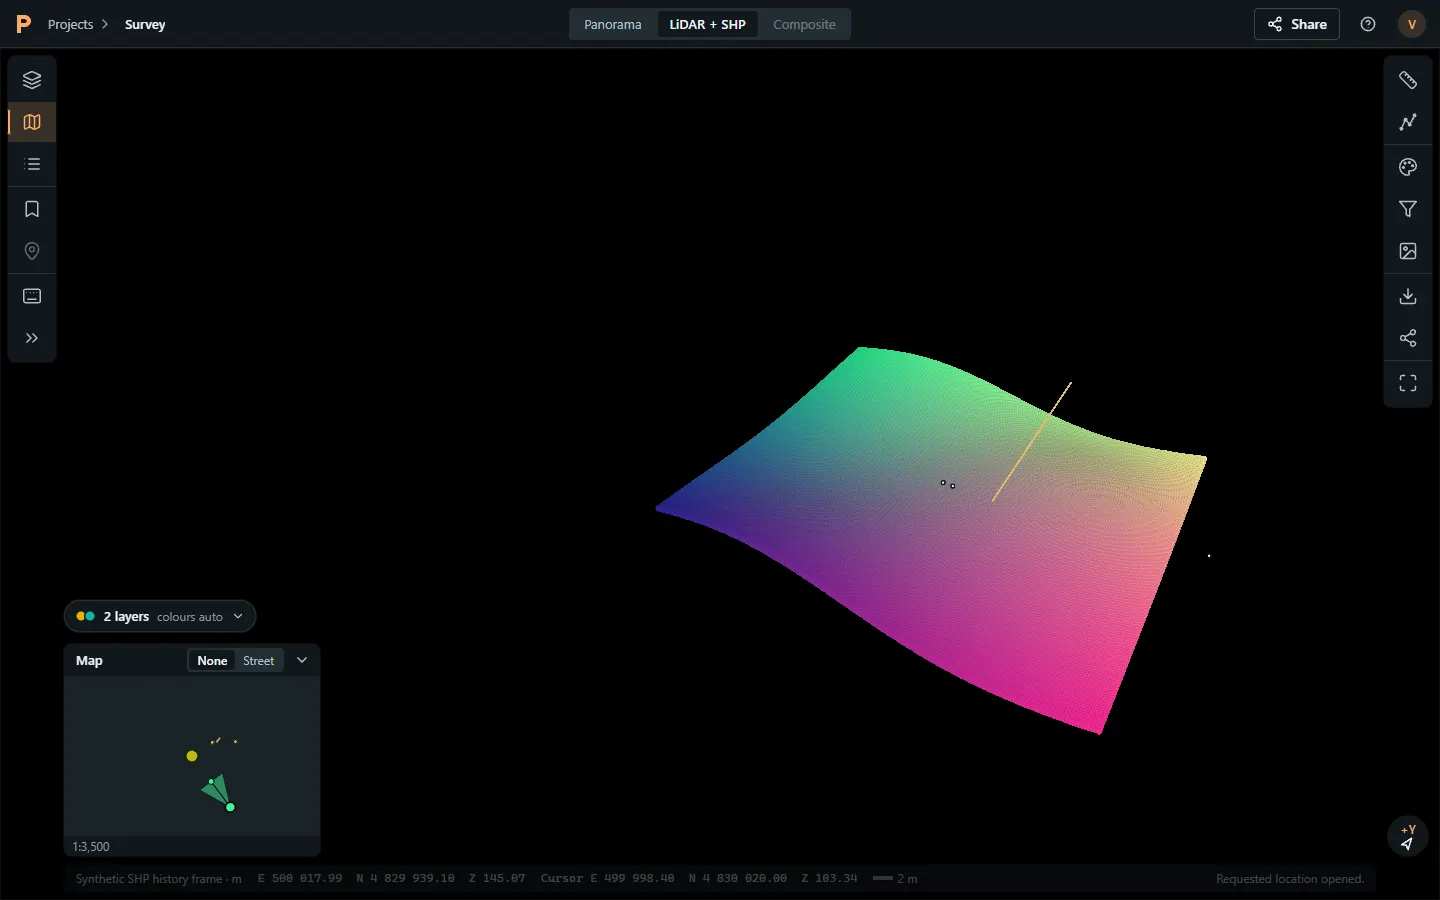The width and height of the screenshot is (1440, 900).
Task: Click the share nodes icon in right toolbar
Action: [1408, 338]
